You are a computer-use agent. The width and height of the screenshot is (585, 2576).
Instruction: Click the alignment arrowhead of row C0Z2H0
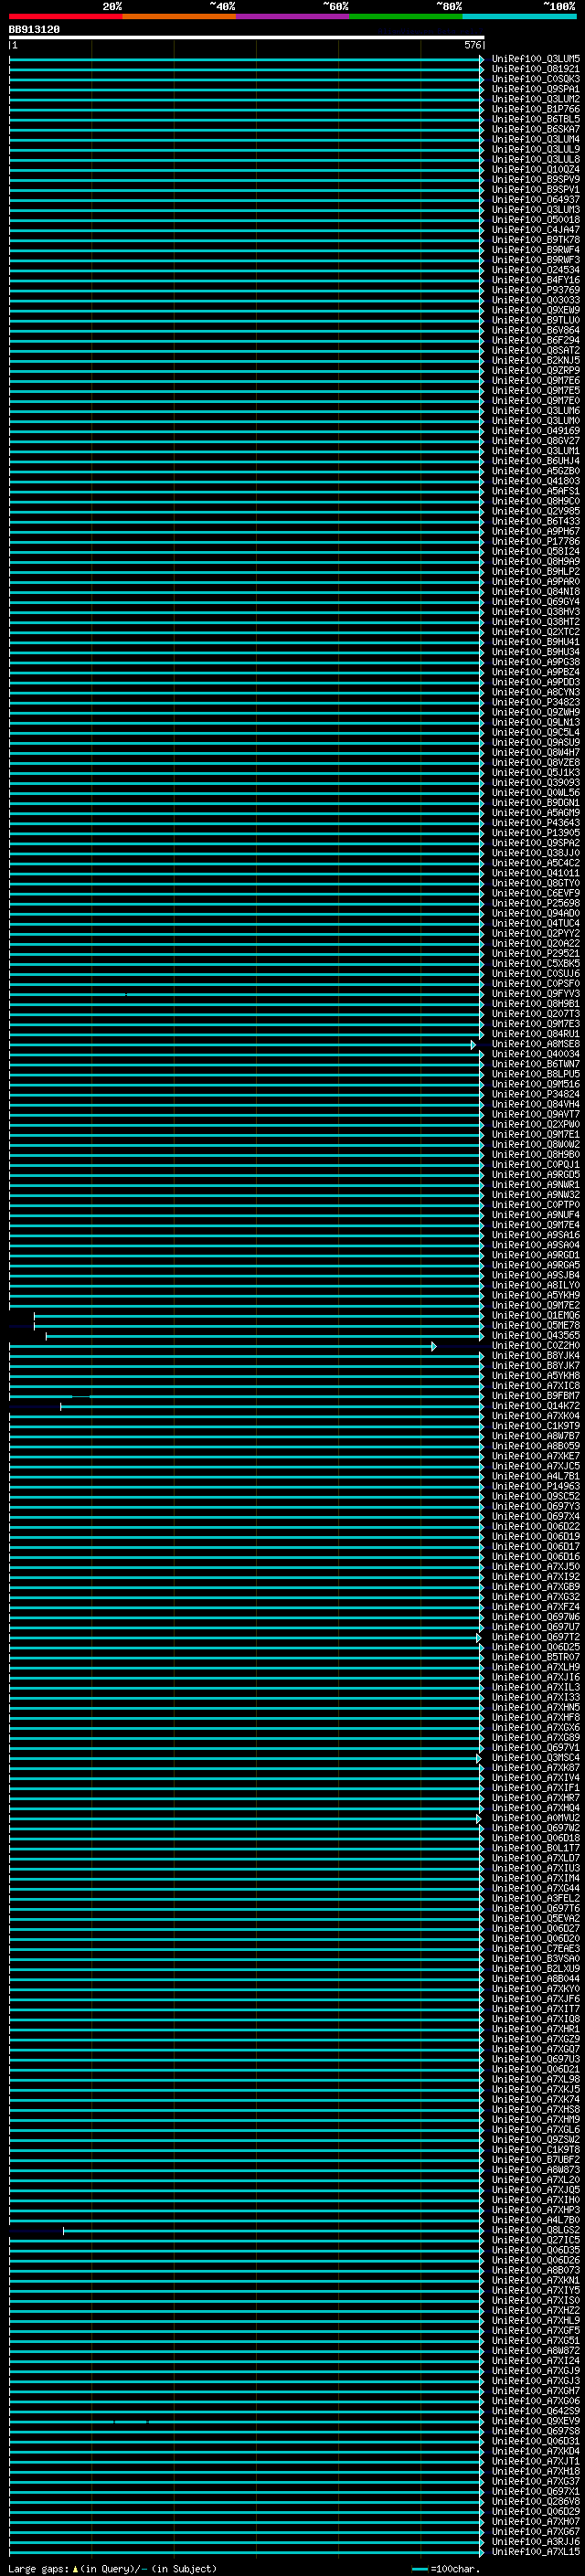[434, 1346]
